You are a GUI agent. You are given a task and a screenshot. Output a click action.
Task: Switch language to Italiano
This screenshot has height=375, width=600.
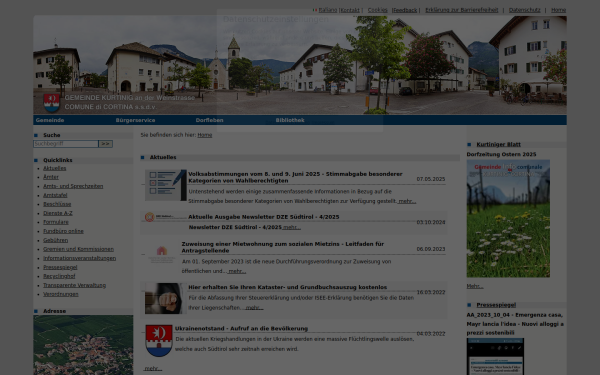point(328,10)
